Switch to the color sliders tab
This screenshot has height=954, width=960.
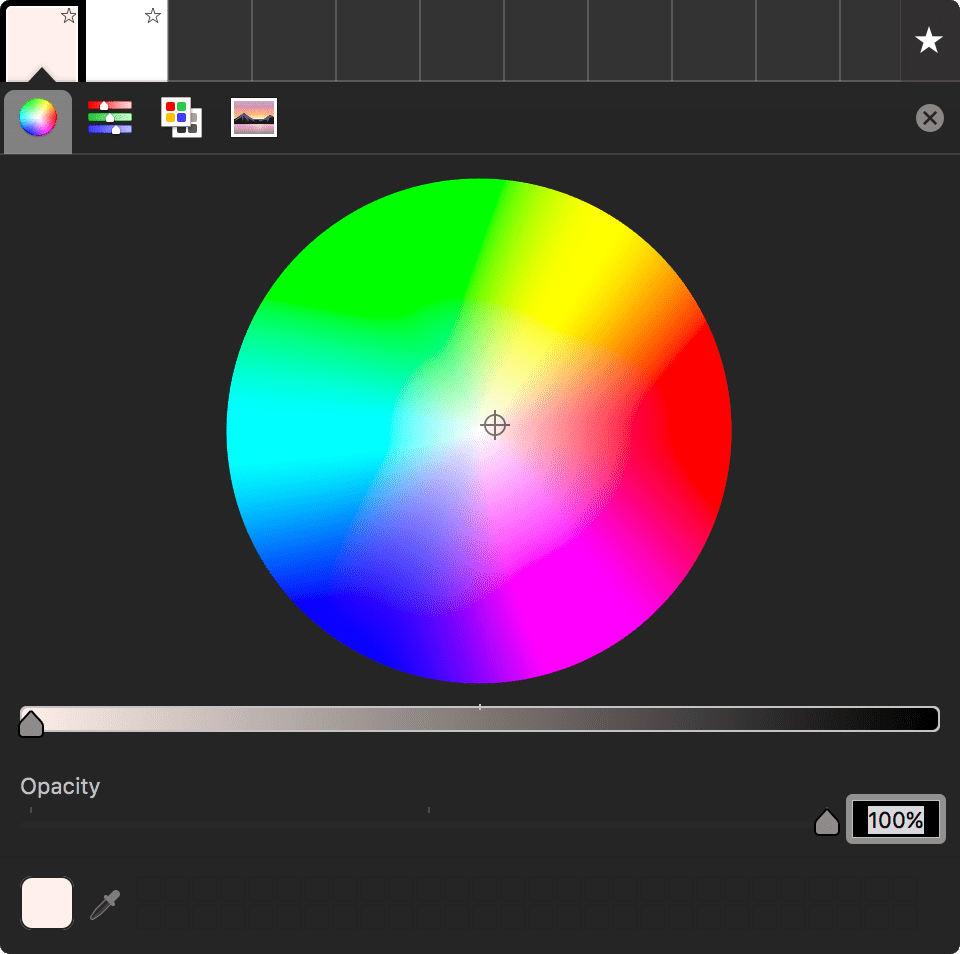[x=110, y=117]
